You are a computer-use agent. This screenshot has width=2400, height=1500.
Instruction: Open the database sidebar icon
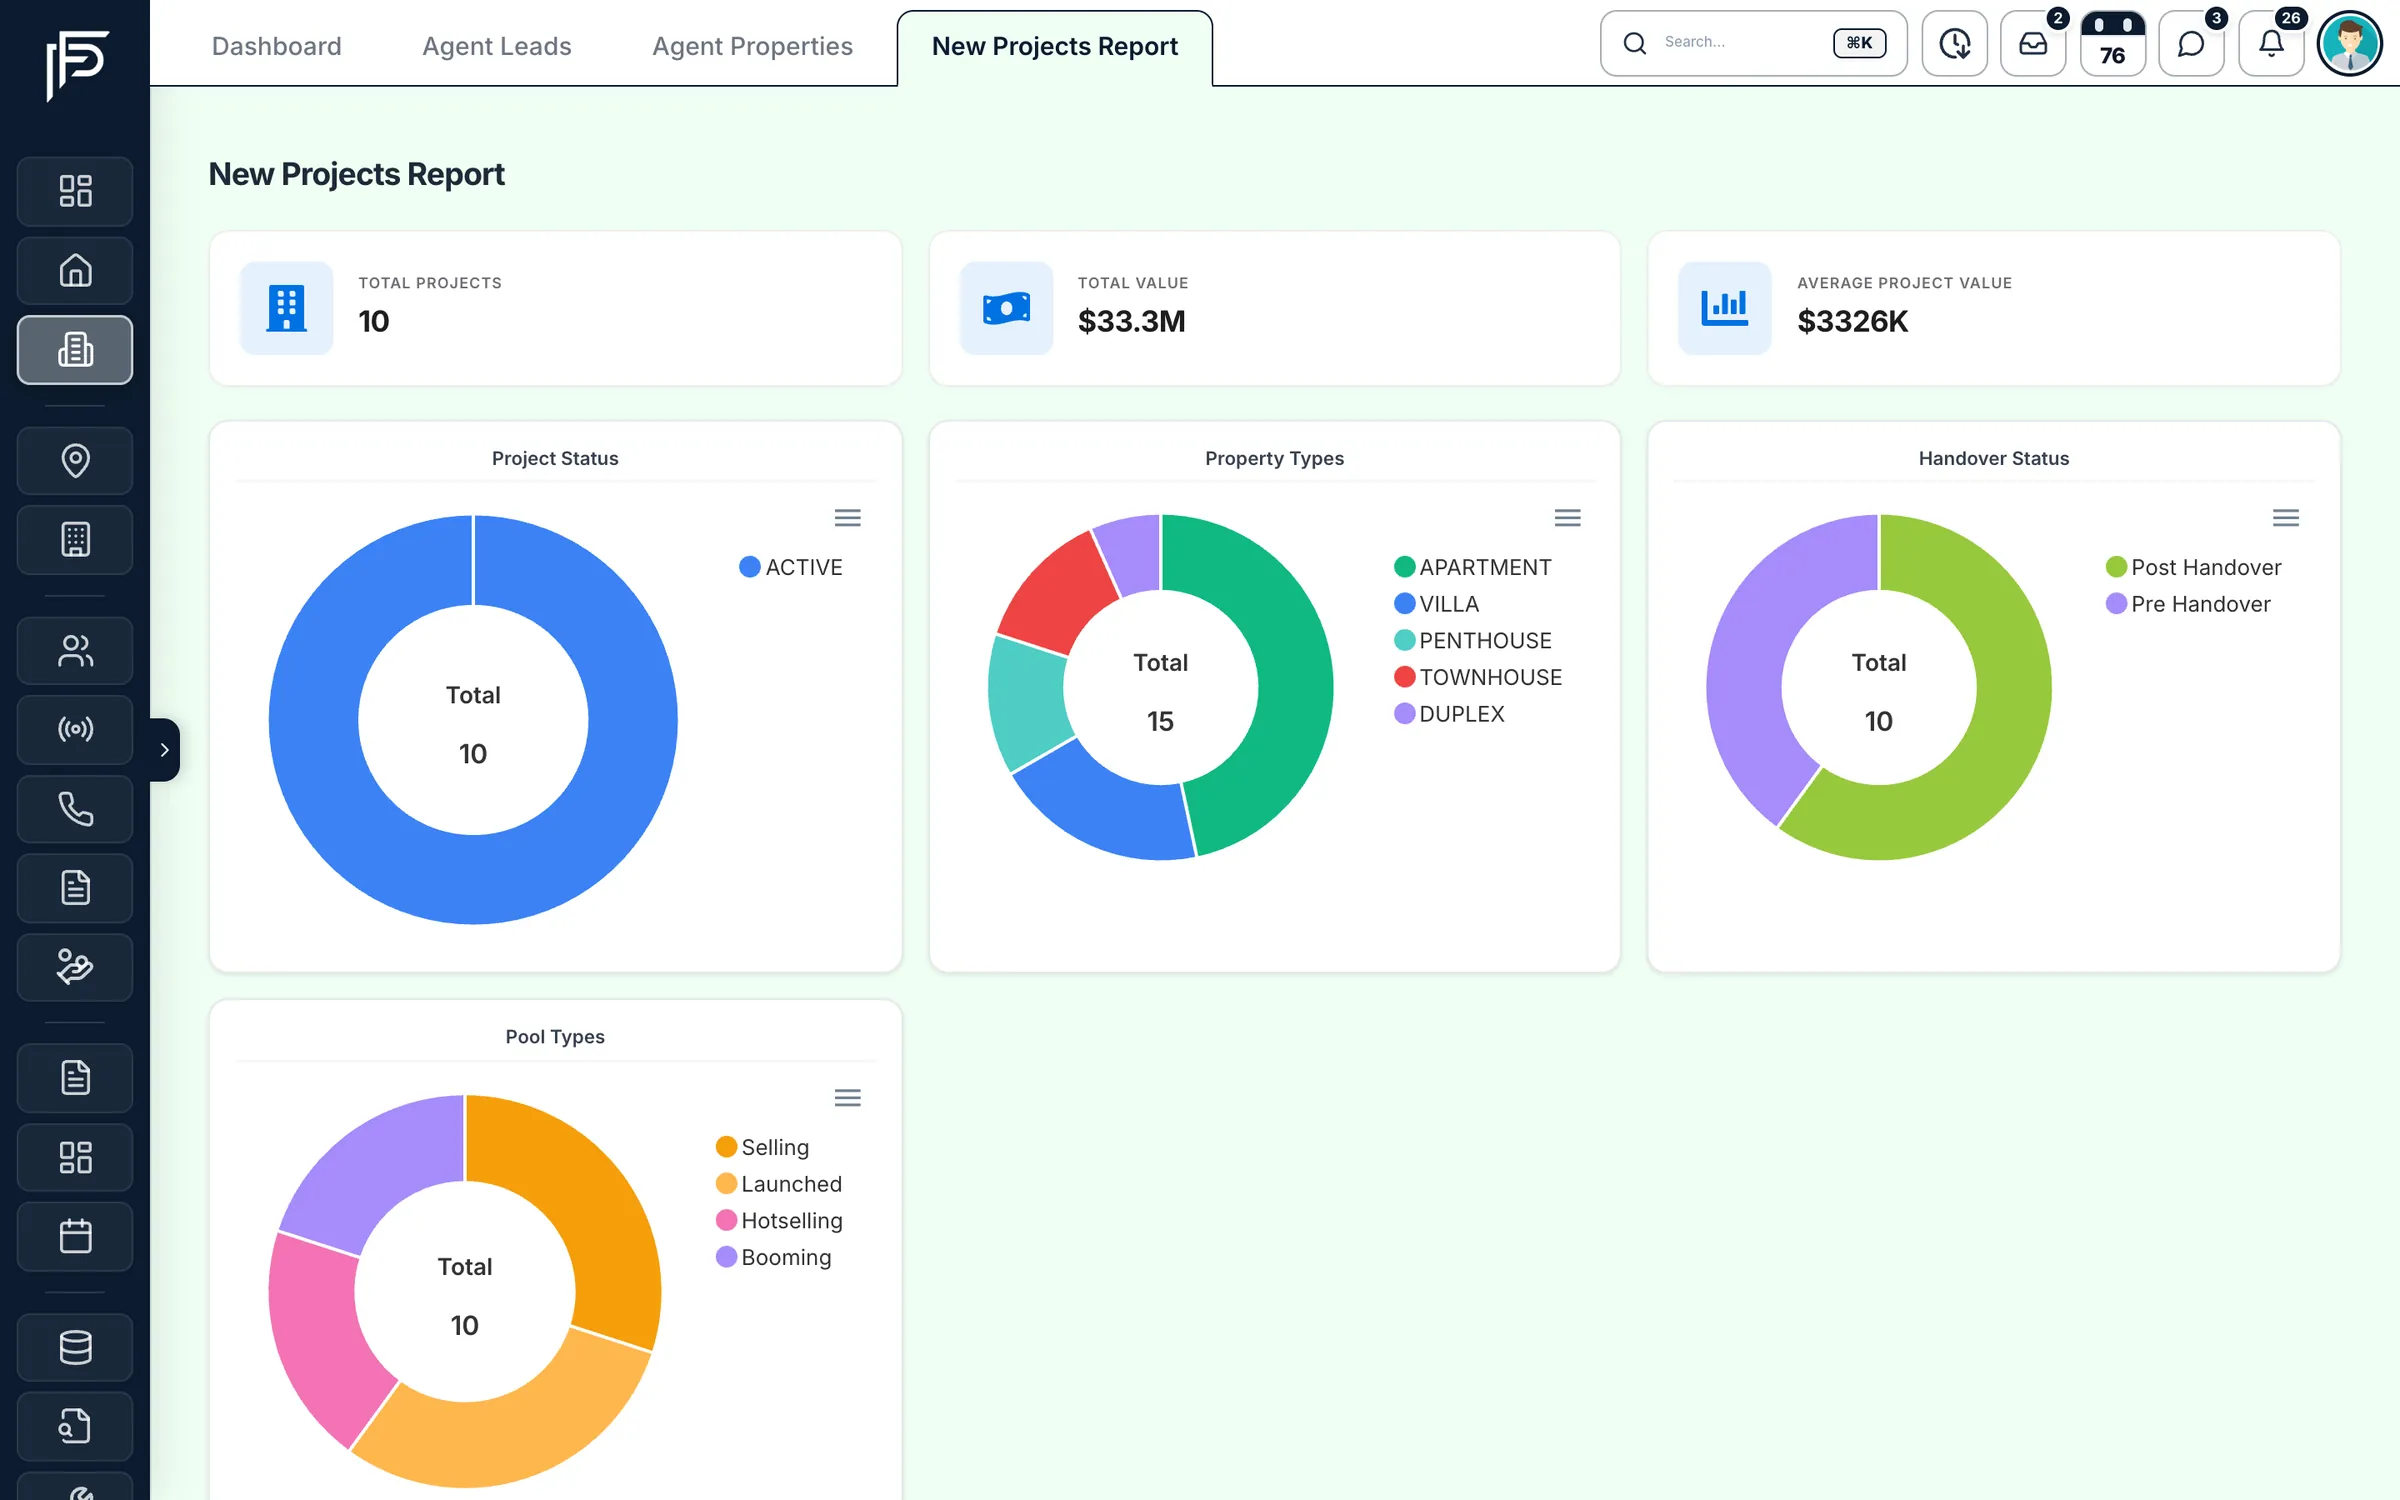pyautogui.click(x=75, y=1347)
